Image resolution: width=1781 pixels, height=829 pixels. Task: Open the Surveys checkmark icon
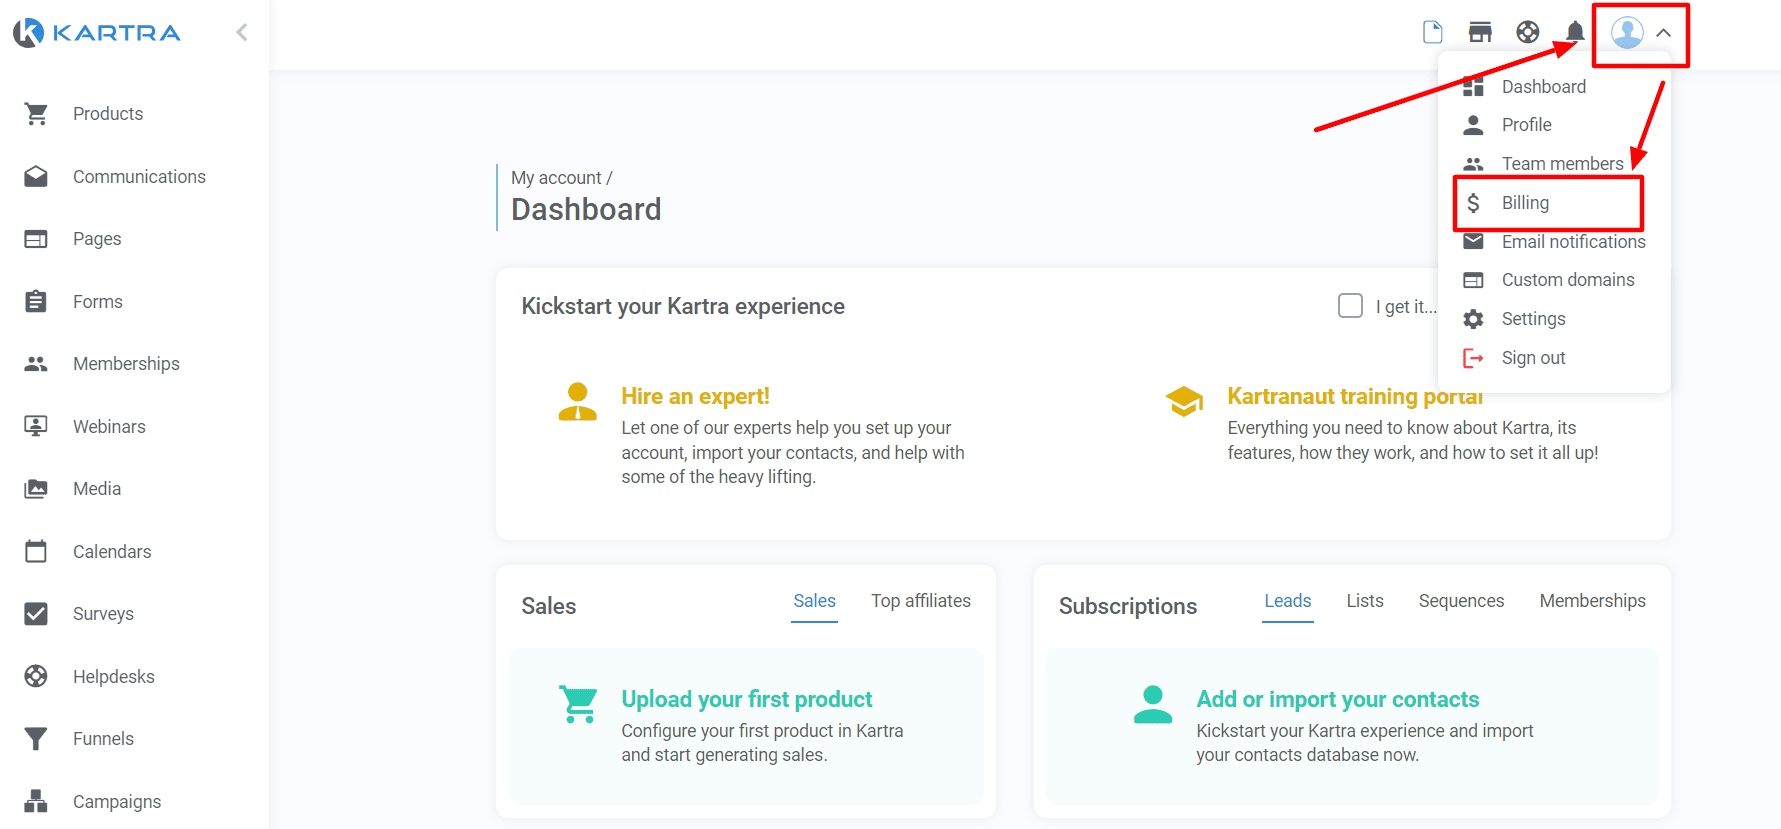pos(36,614)
